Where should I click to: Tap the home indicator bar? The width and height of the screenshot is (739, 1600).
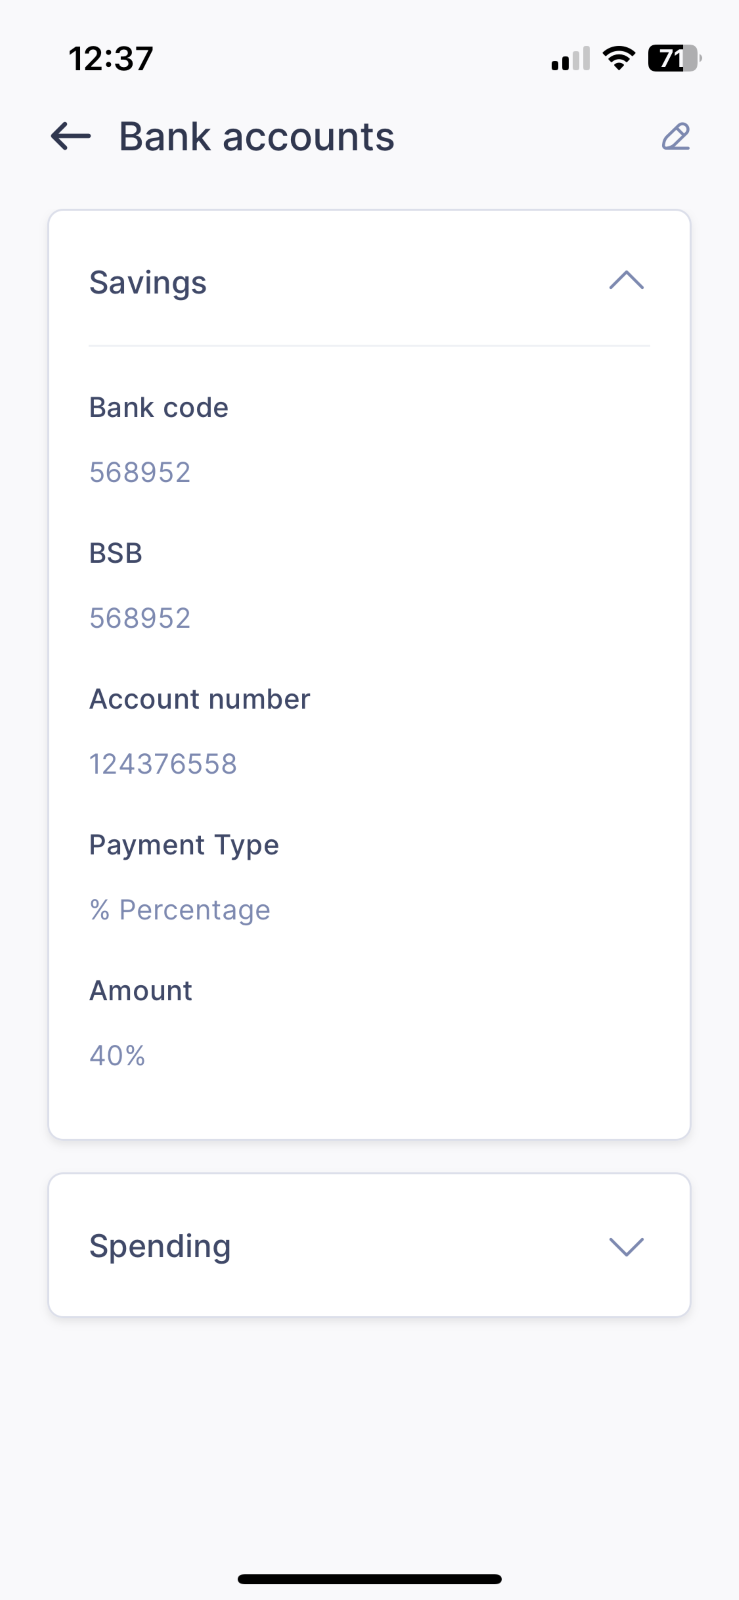coord(369,1579)
